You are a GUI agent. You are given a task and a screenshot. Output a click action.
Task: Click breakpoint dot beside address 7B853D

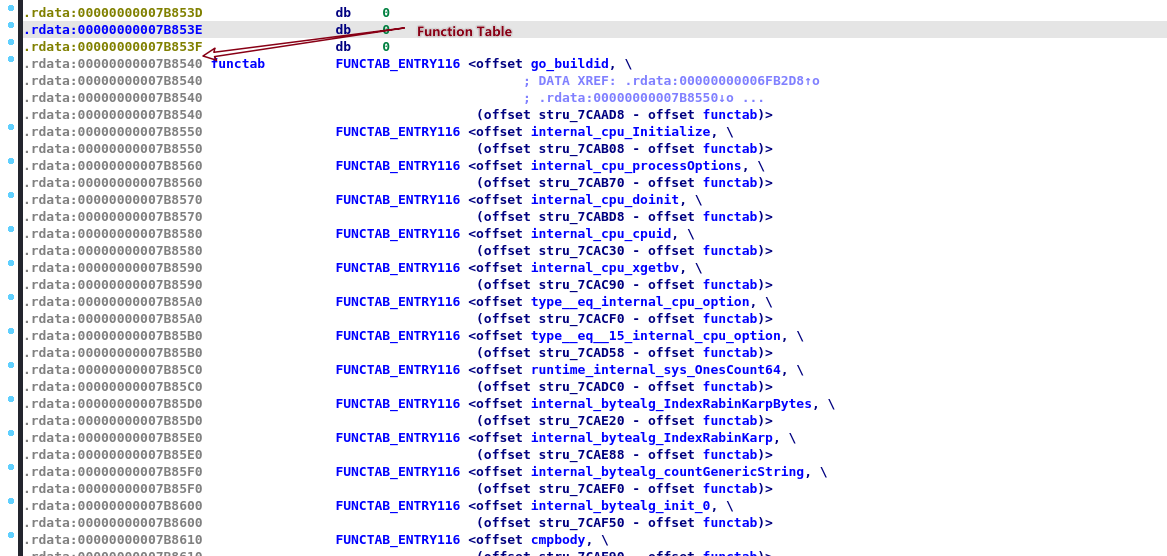pyautogui.click(x=10, y=9)
